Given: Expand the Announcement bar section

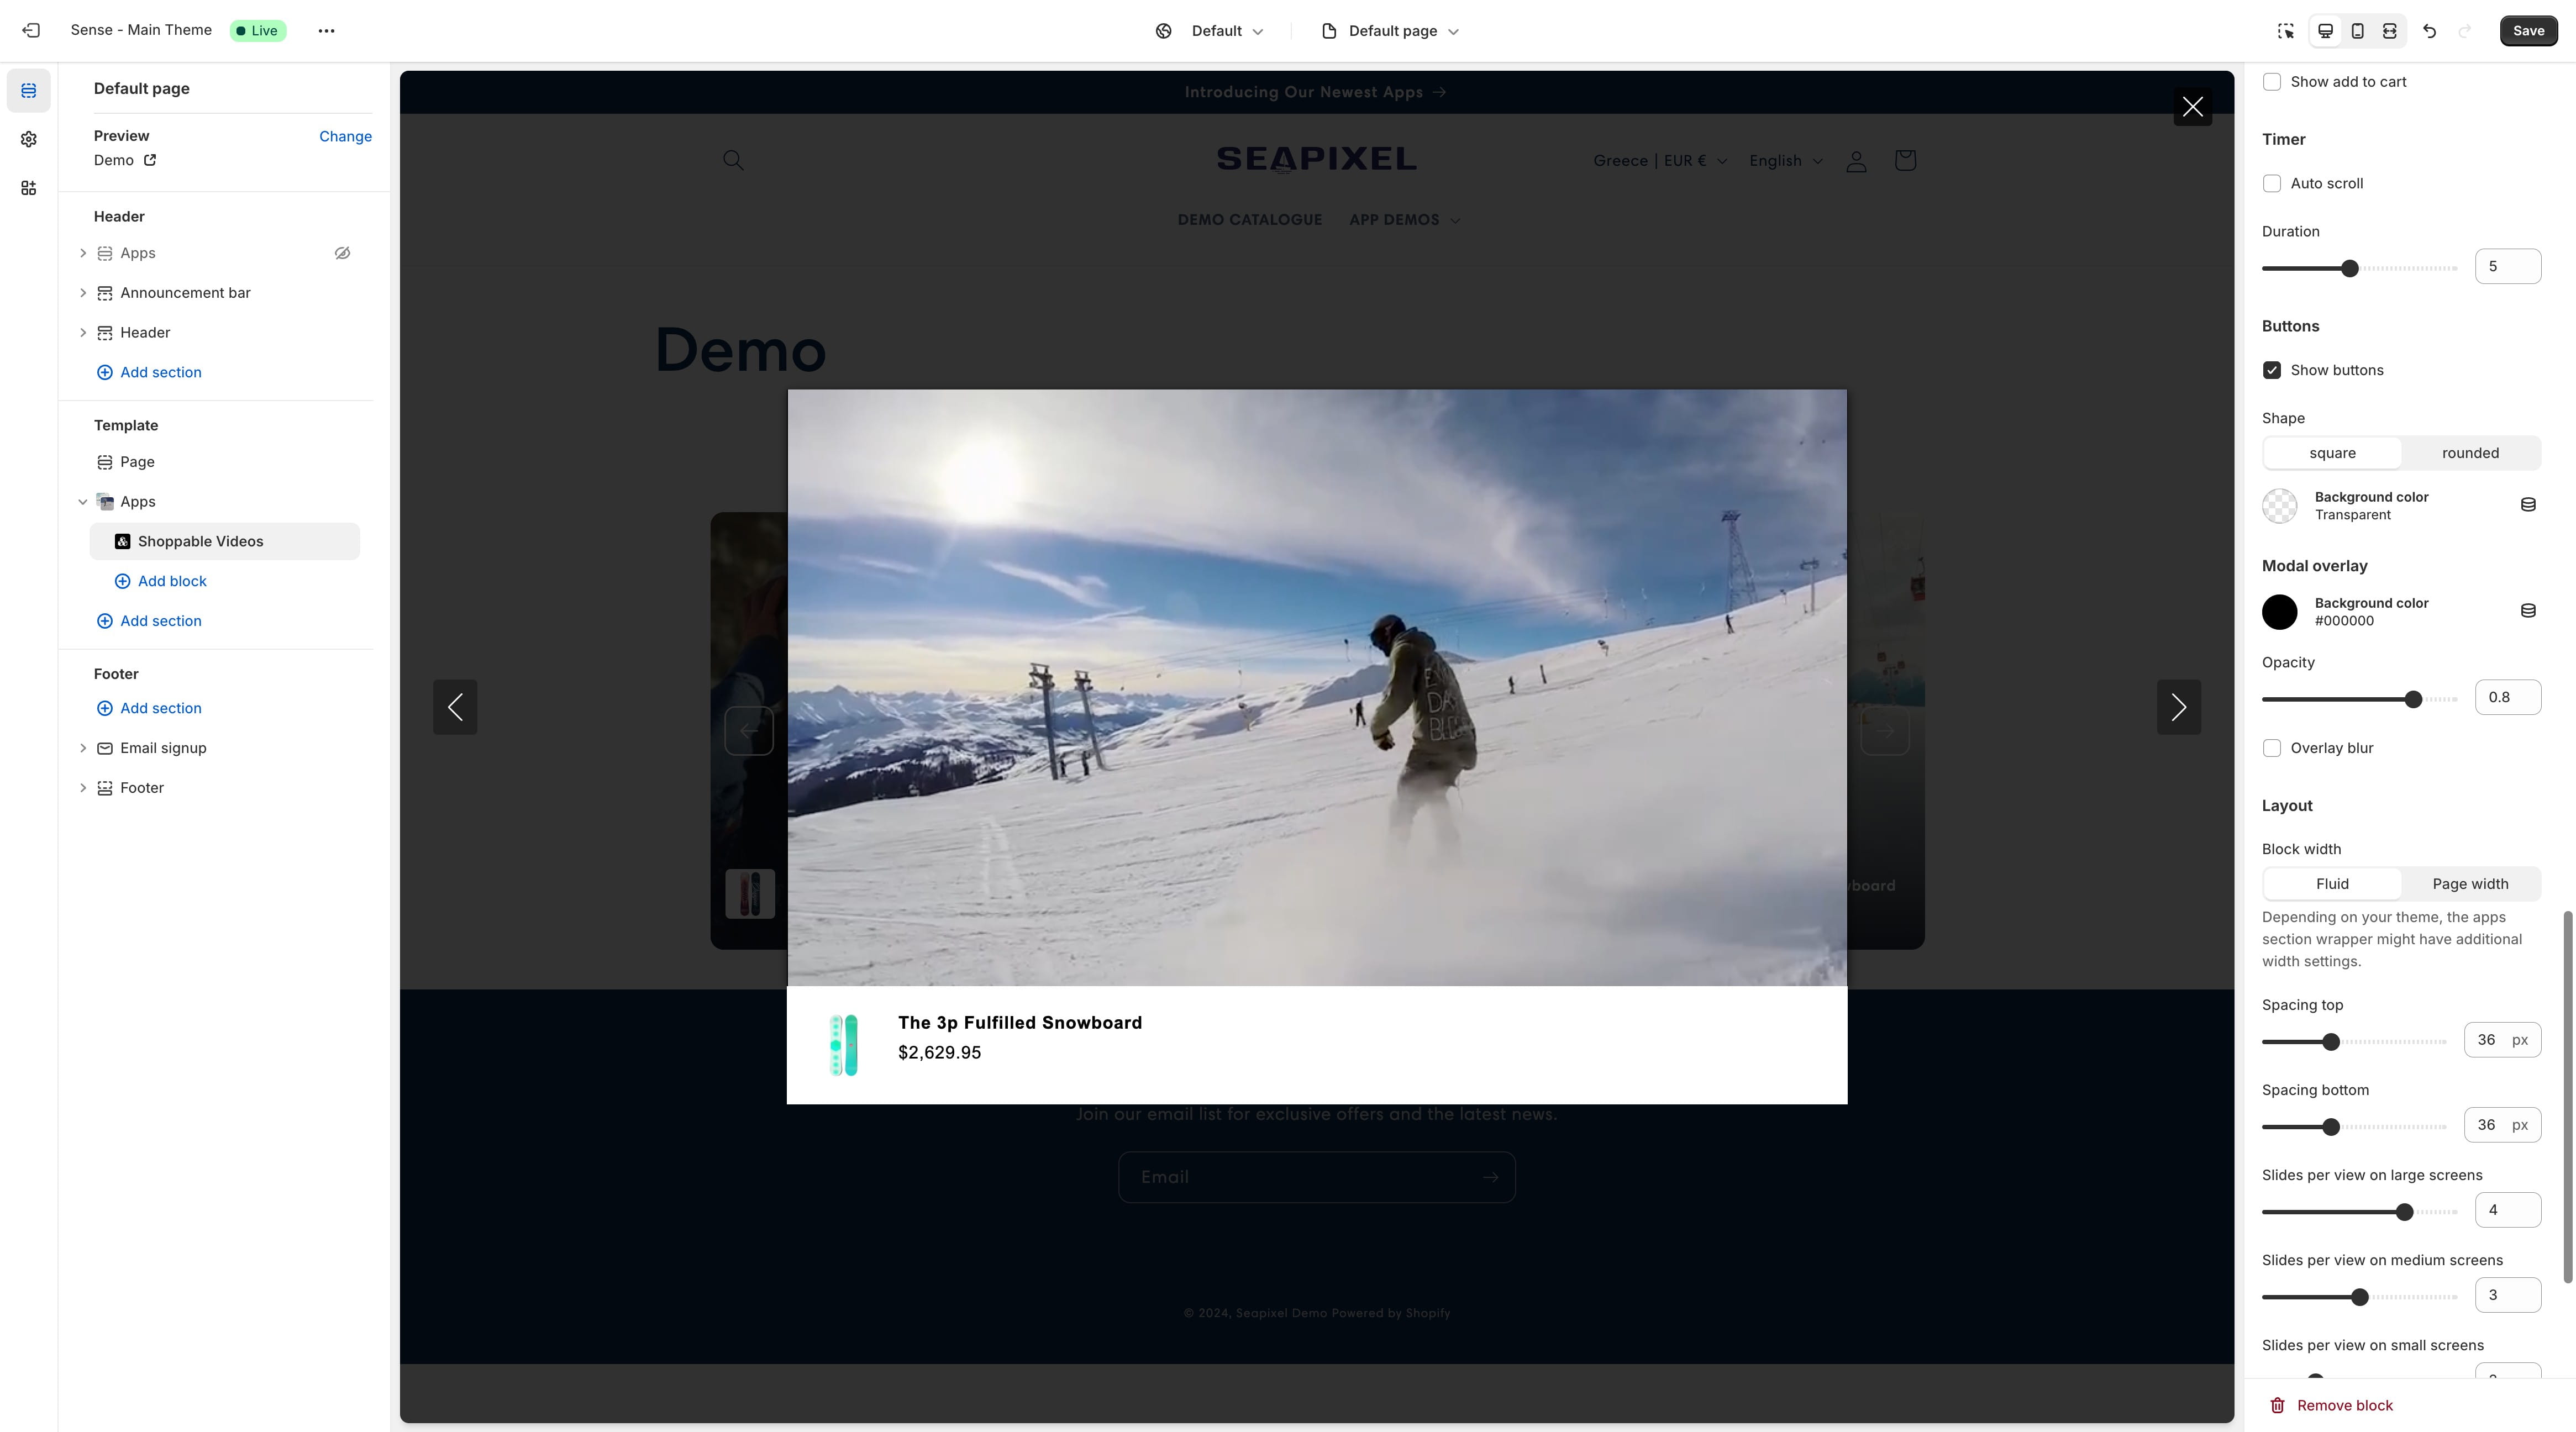Looking at the screenshot, I should (83, 293).
